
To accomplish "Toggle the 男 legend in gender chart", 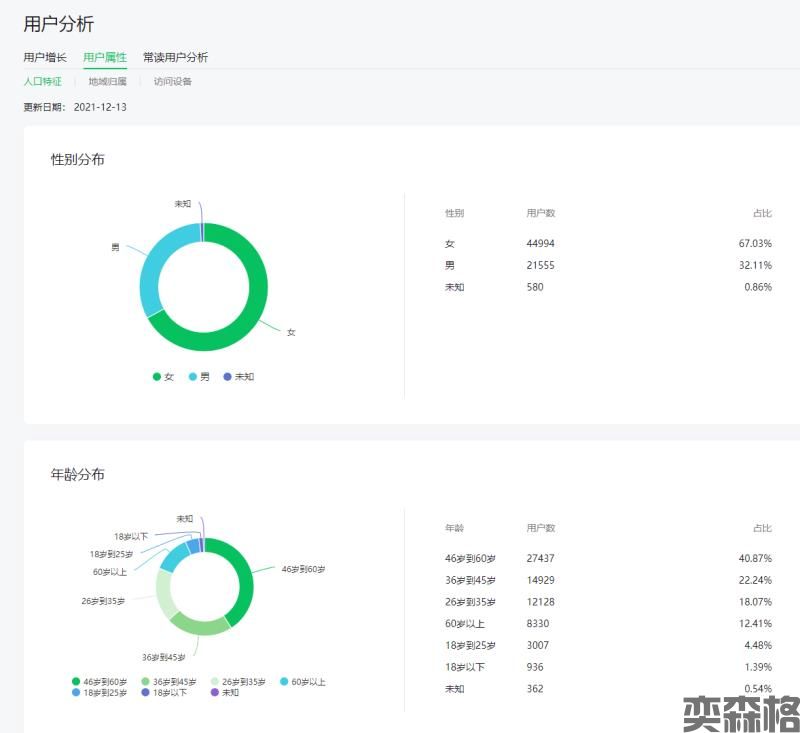I will click(x=199, y=377).
